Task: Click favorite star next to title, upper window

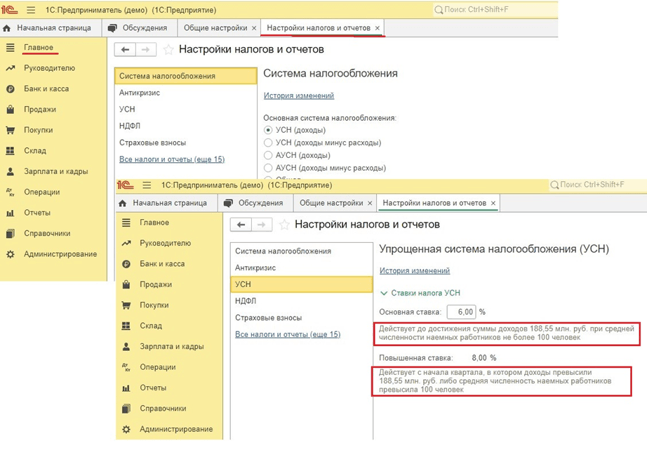Action: pos(168,49)
